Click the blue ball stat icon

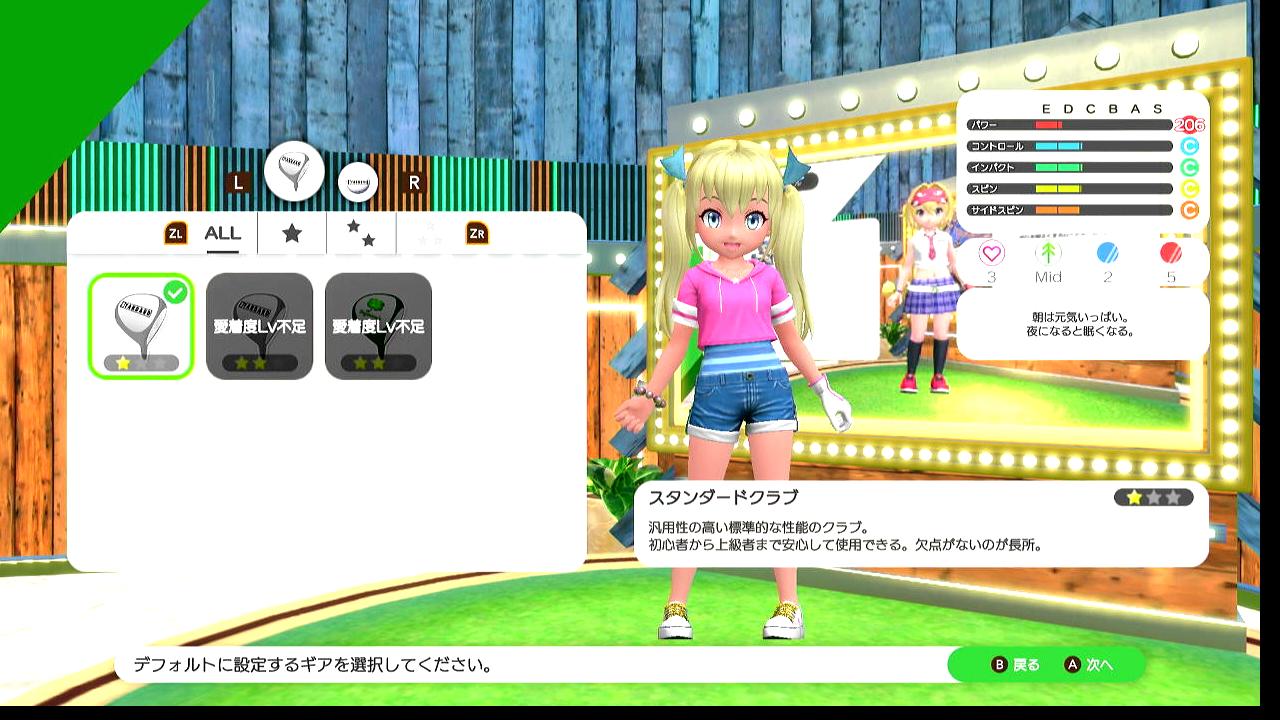click(x=1108, y=253)
